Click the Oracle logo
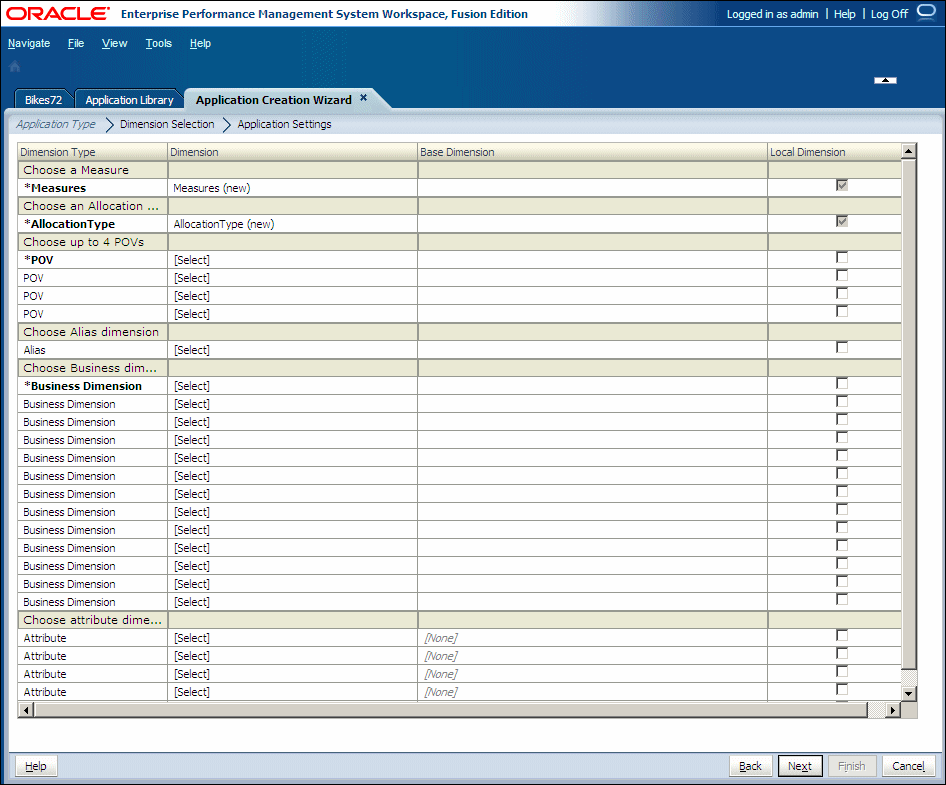Screen dimensions: 946x785 (x=55, y=14)
